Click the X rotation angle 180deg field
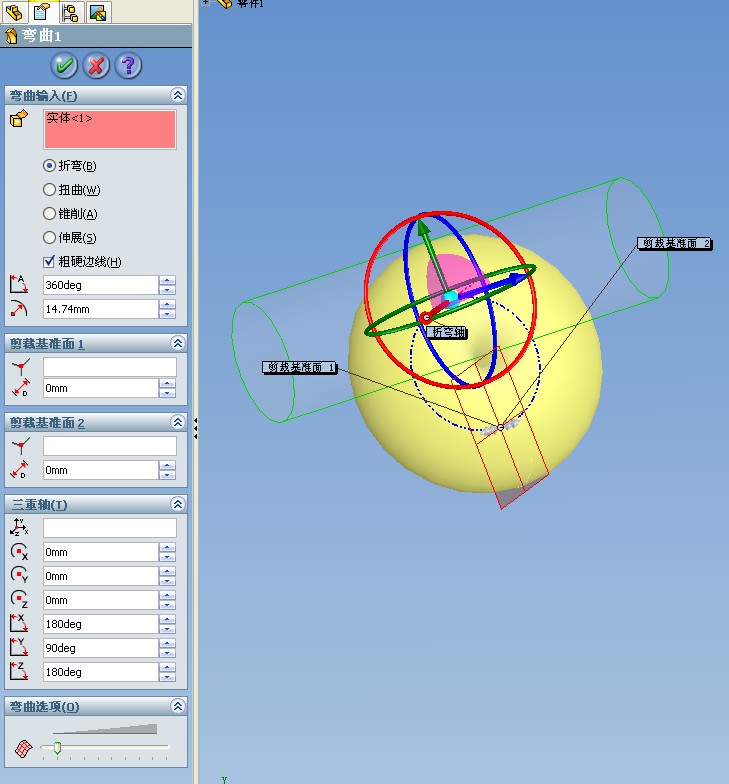Viewport: 729px width, 784px height. (100, 624)
